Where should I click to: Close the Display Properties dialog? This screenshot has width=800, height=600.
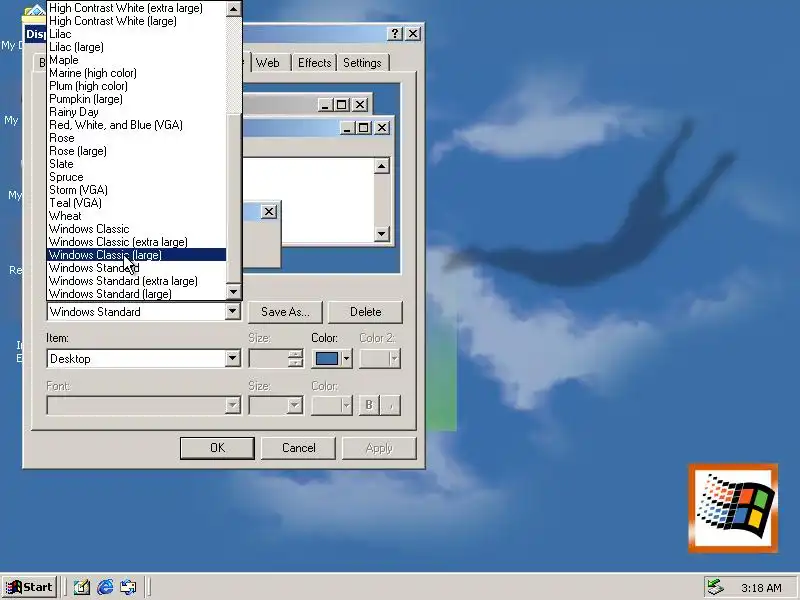tap(413, 34)
